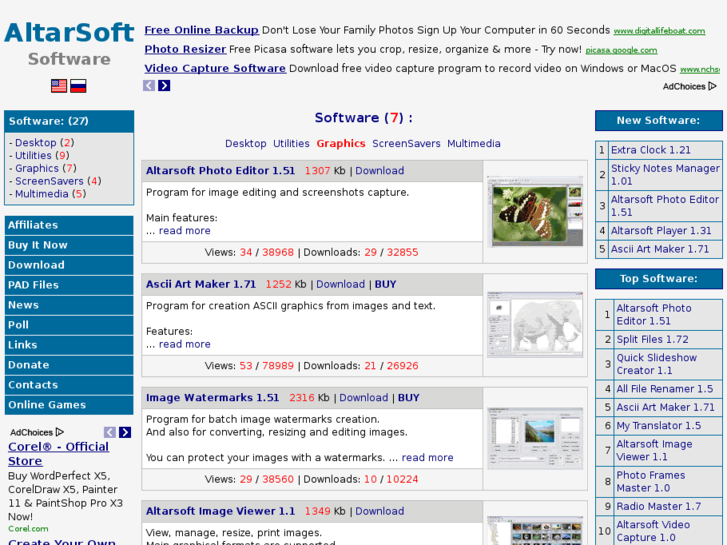727x545 pixels.
Task: Select the Desktop category tab
Action: tap(246, 144)
